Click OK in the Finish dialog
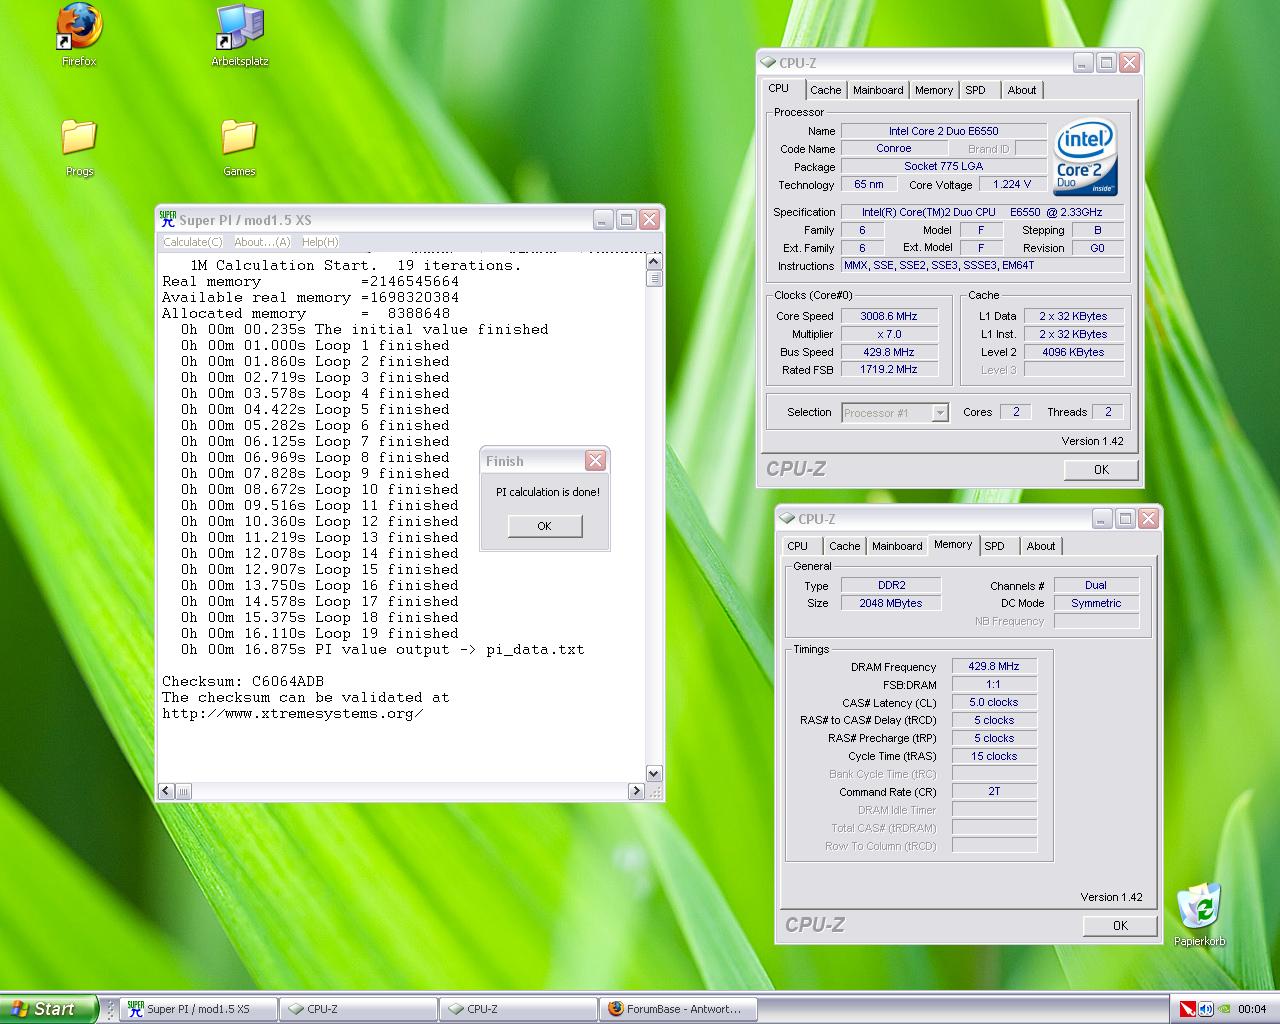Viewport: 1280px width, 1024px height. coord(544,526)
